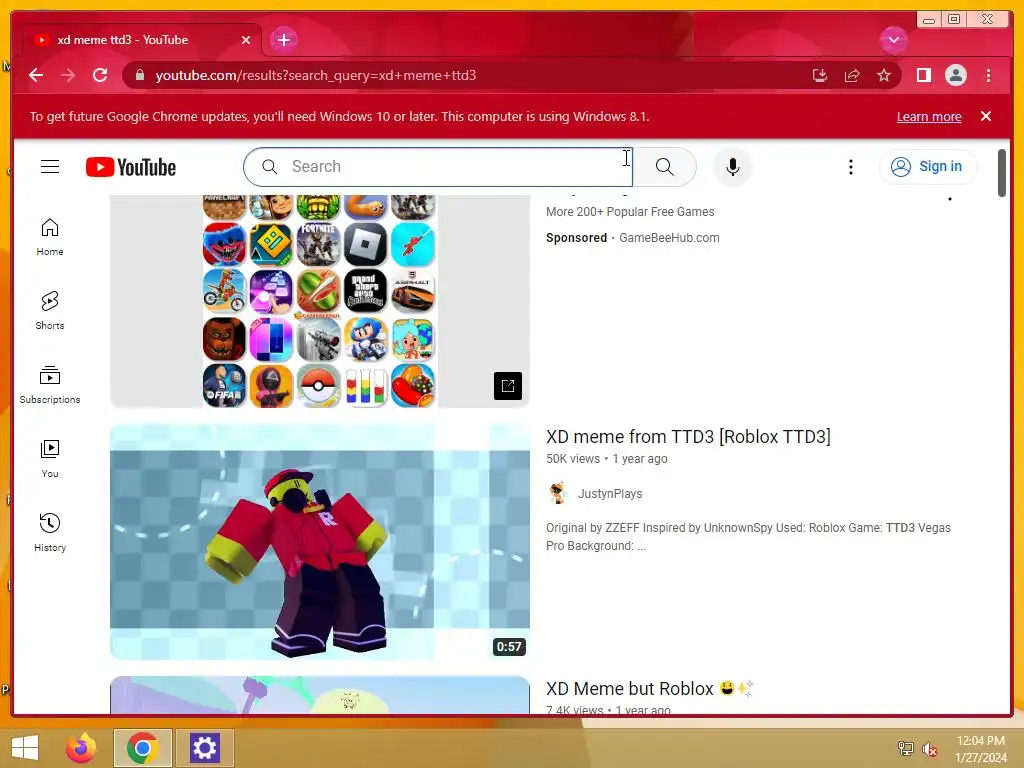Go back to previous page
The image size is (1024, 768).
36,75
